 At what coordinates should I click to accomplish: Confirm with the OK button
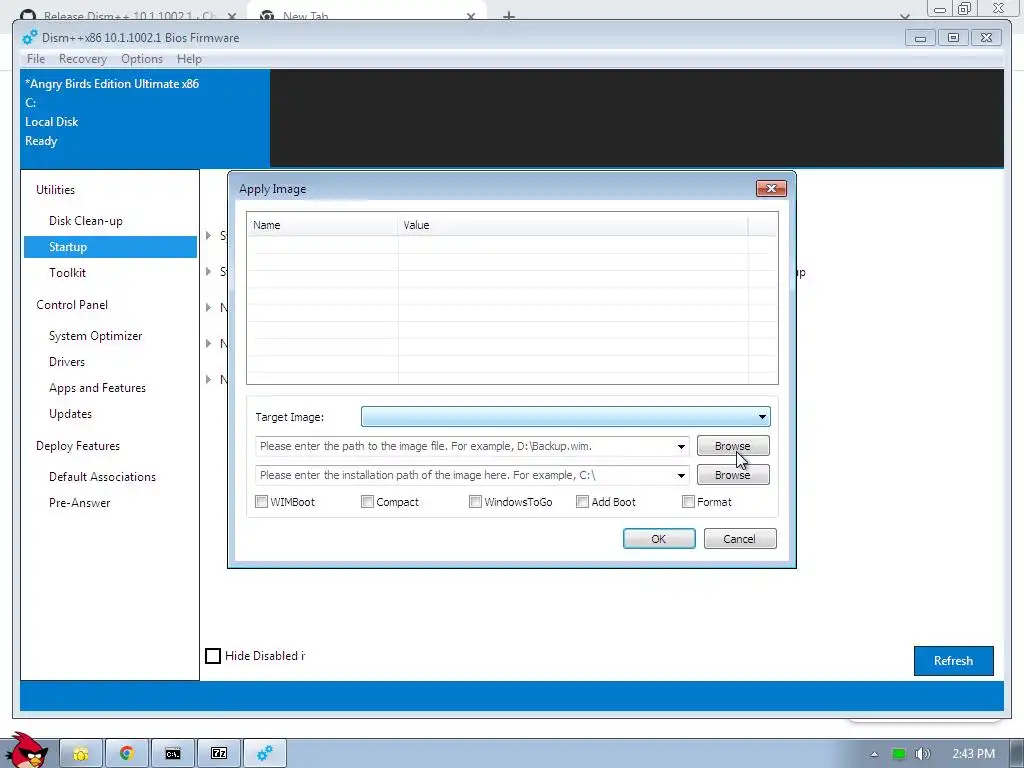pyautogui.click(x=659, y=539)
